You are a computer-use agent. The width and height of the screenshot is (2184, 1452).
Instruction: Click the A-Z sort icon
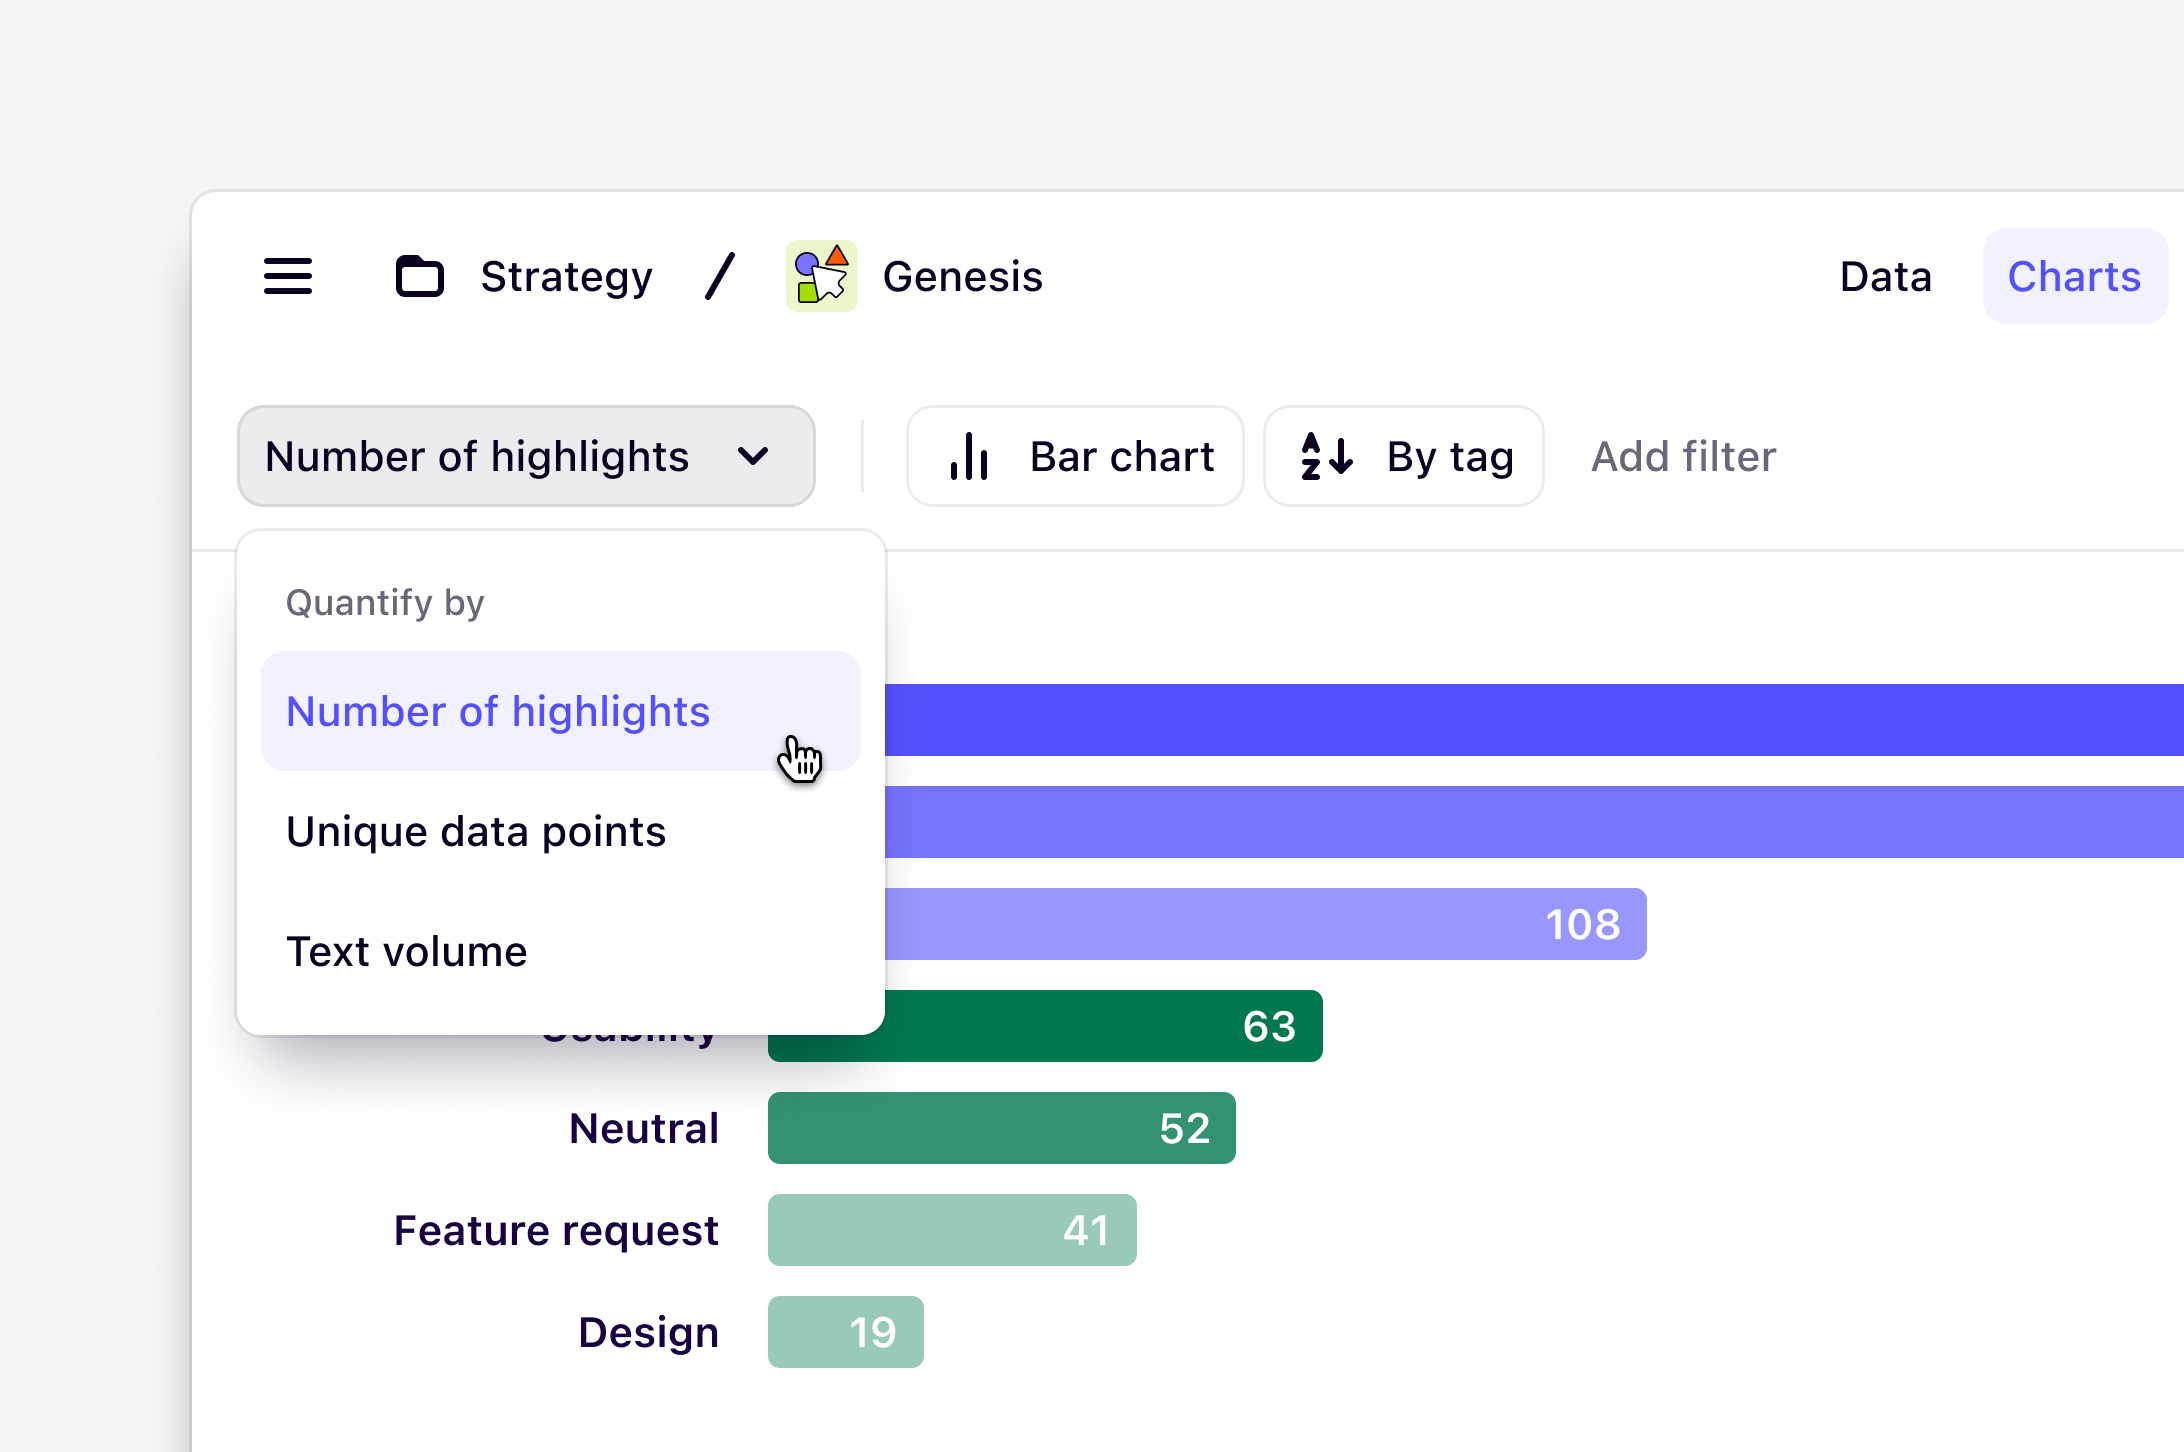[x=1326, y=457]
